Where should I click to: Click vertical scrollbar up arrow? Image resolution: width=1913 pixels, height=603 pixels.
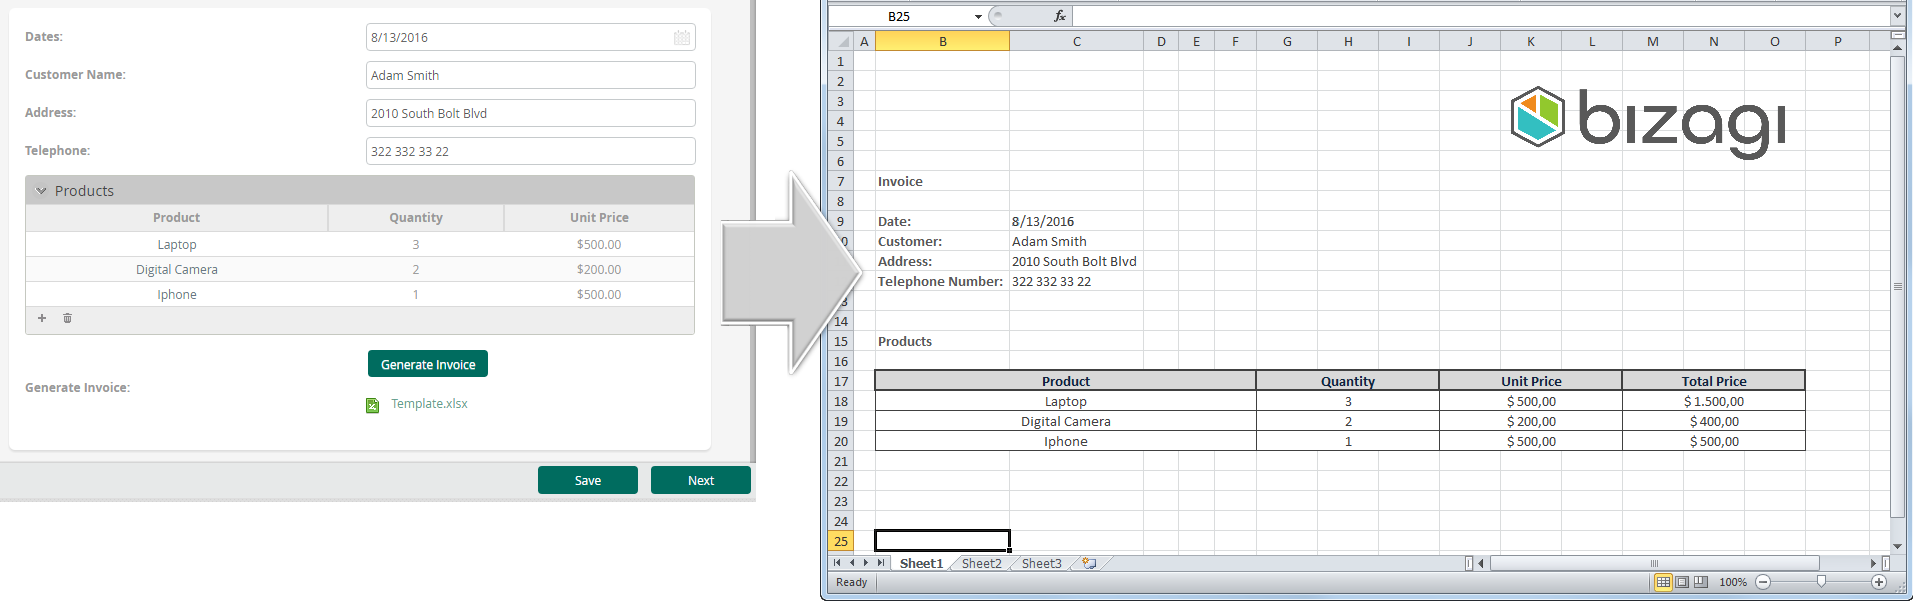point(1898,48)
